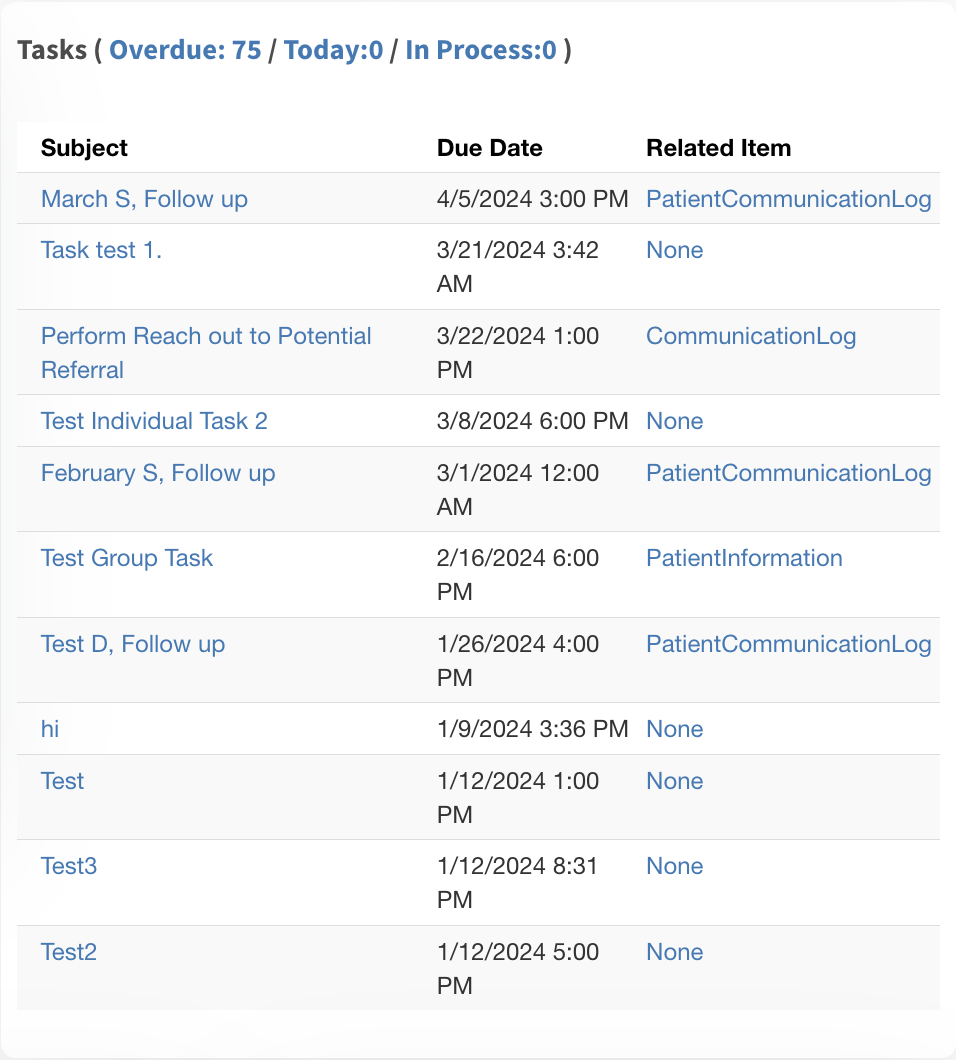Open the Test D, Follow up task

(x=133, y=644)
